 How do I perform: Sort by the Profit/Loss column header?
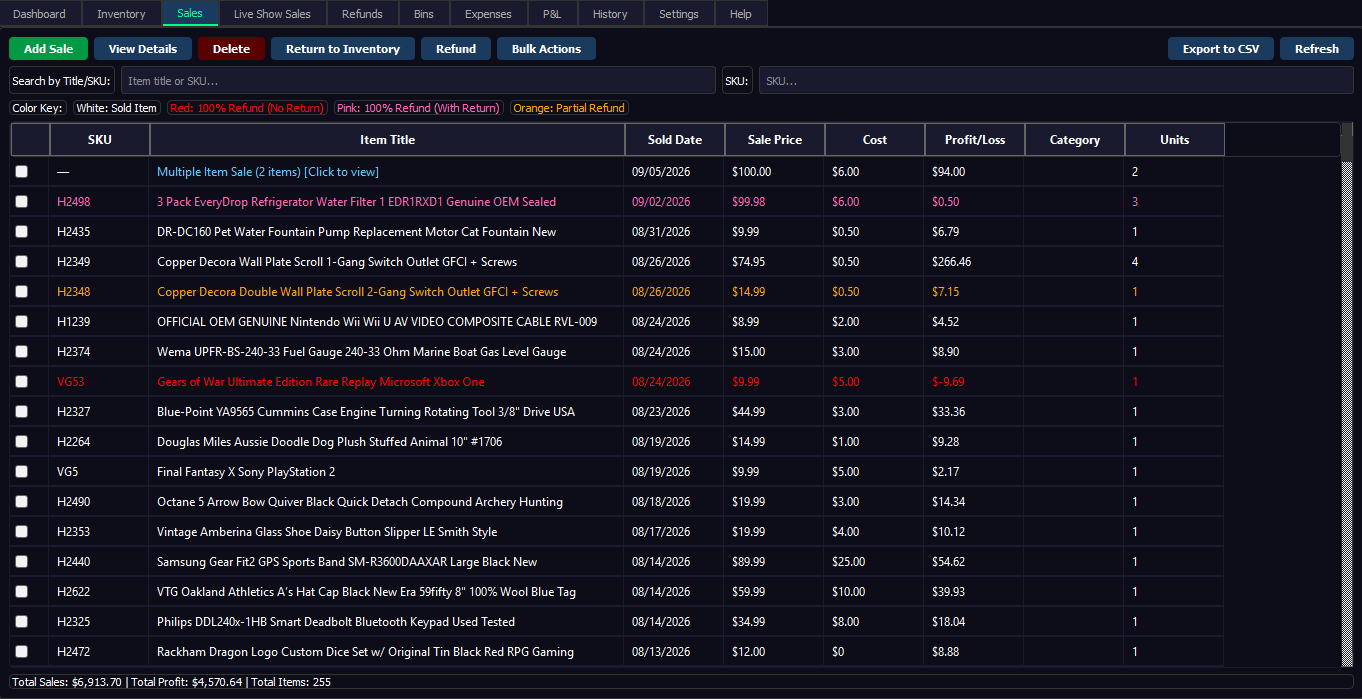click(975, 140)
